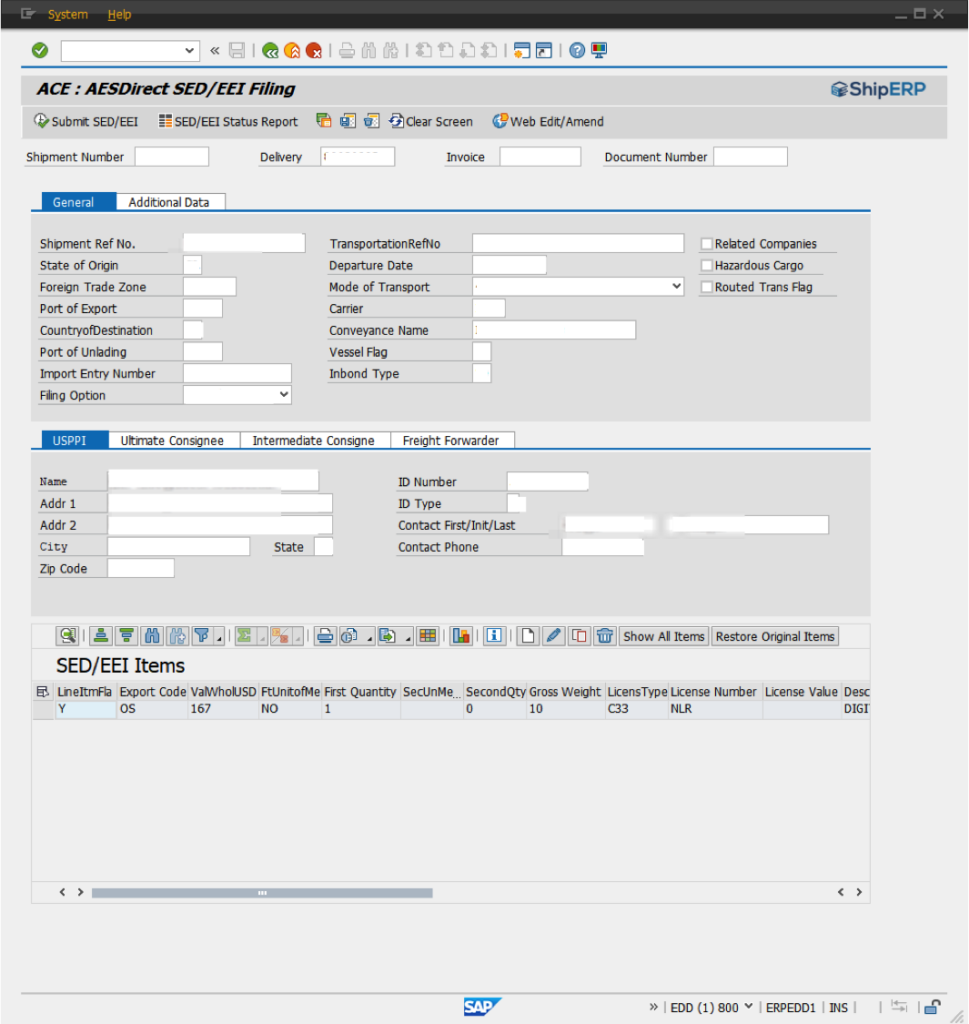Click the blue information icon in the items toolbar

tap(494, 636)
